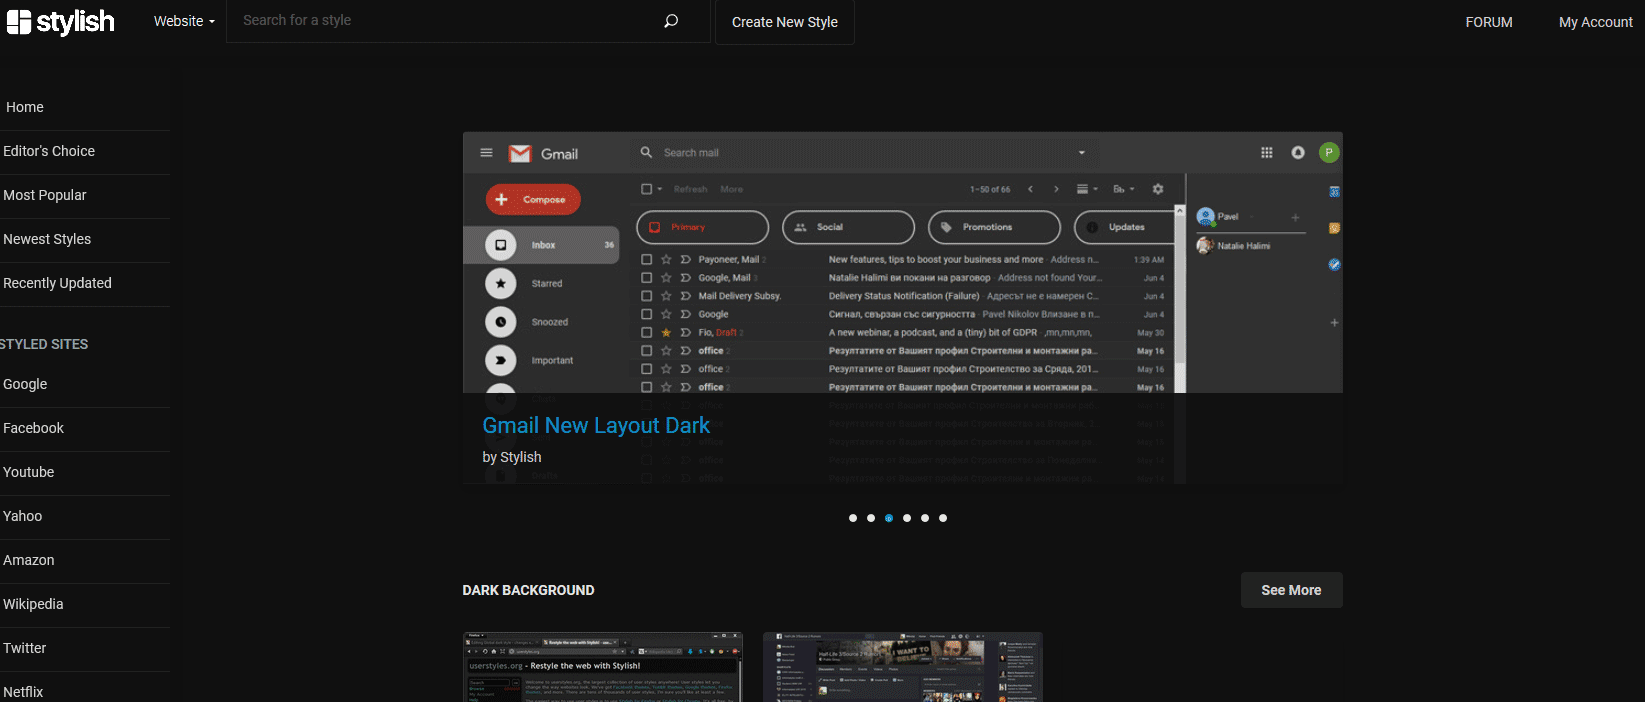
Task: Select Google under Styled Sites
Action: pos(25,384)
